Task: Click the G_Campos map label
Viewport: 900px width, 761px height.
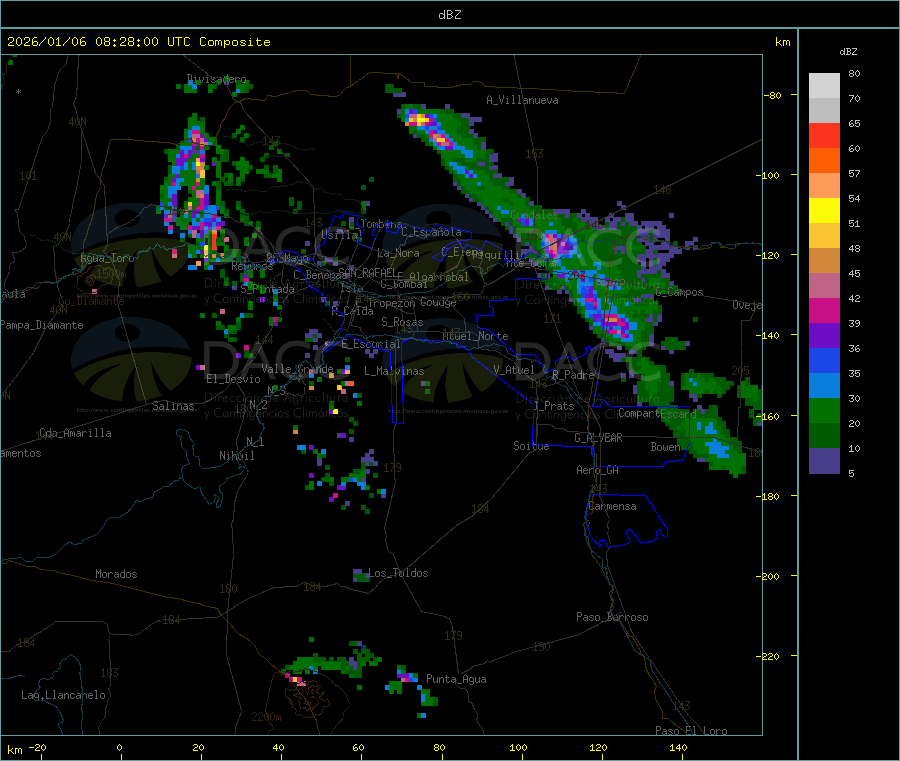Action: (679, 292)
